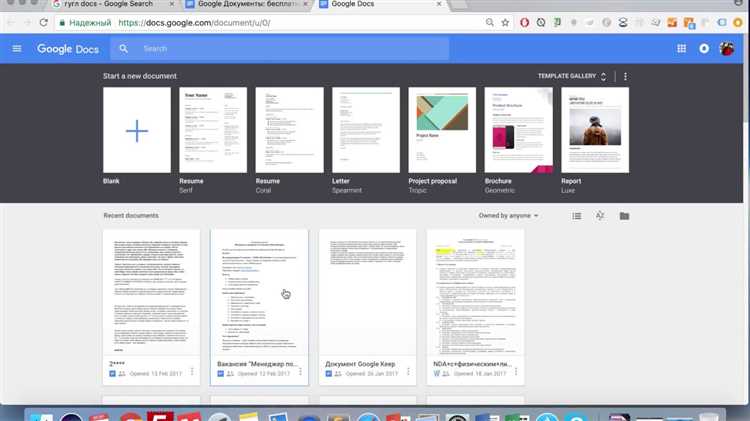Click the secure lock icon in address bar
The image size is (750, 421).
point(62,22)
